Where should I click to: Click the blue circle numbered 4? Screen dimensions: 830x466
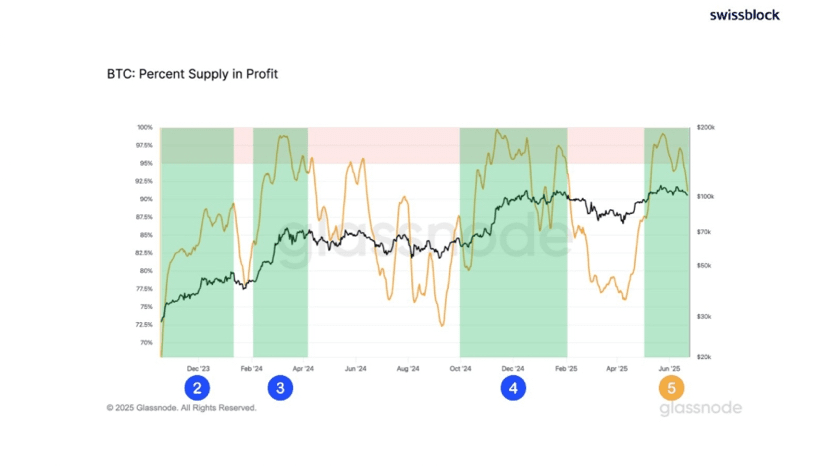pyautogui.click(x=513, y=388)
